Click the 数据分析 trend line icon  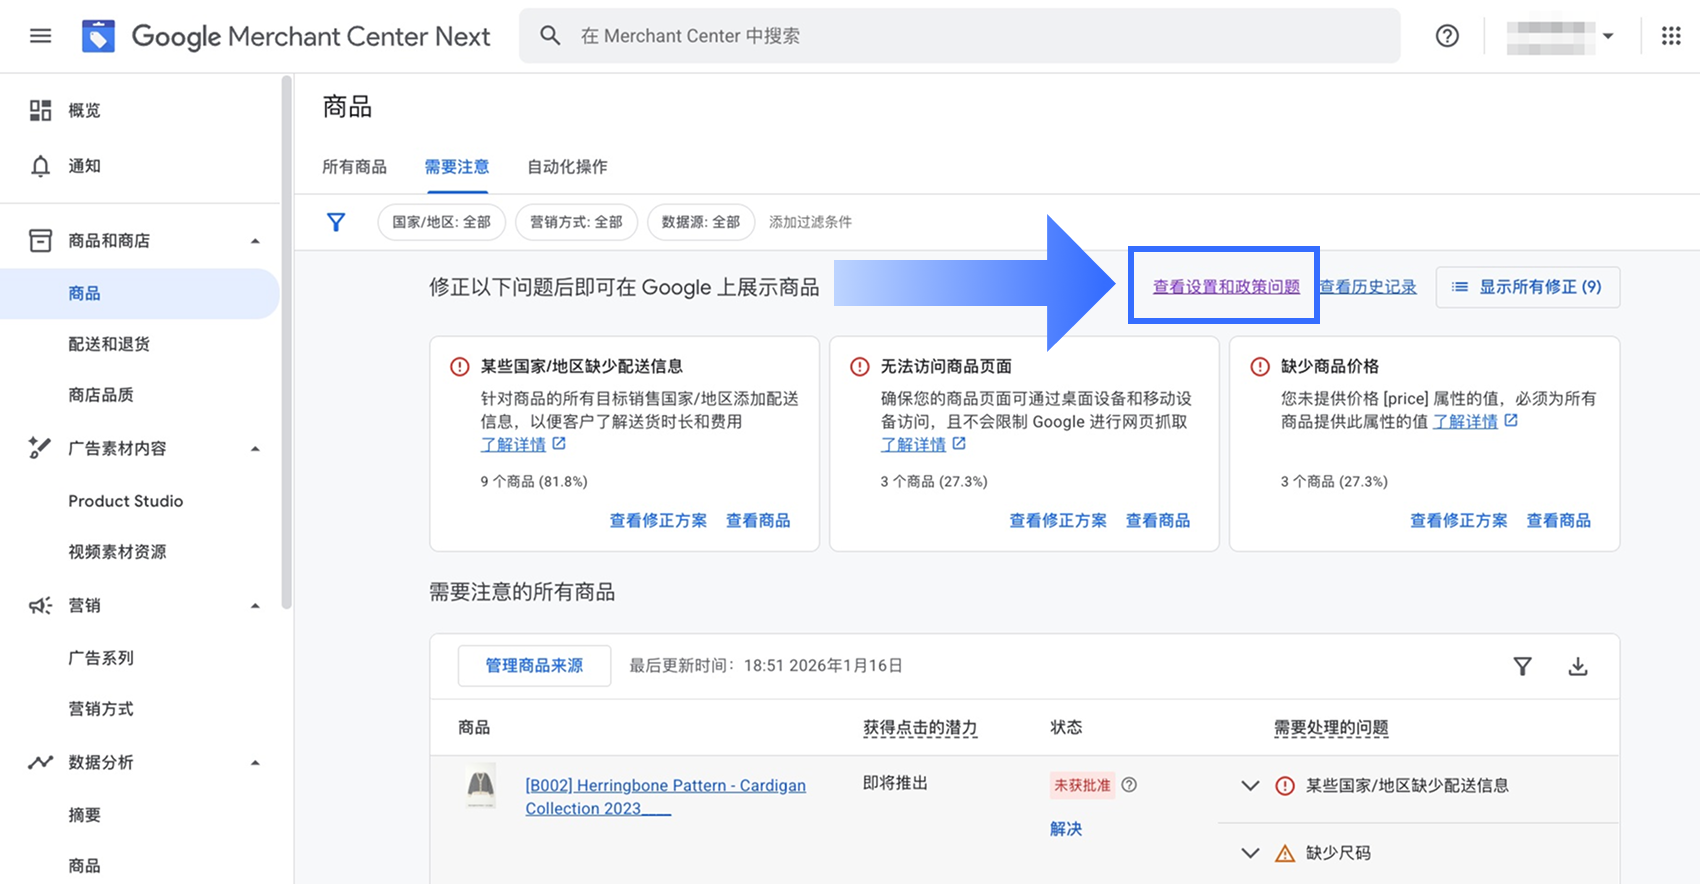pyautogui.click(x=40, y=762)
